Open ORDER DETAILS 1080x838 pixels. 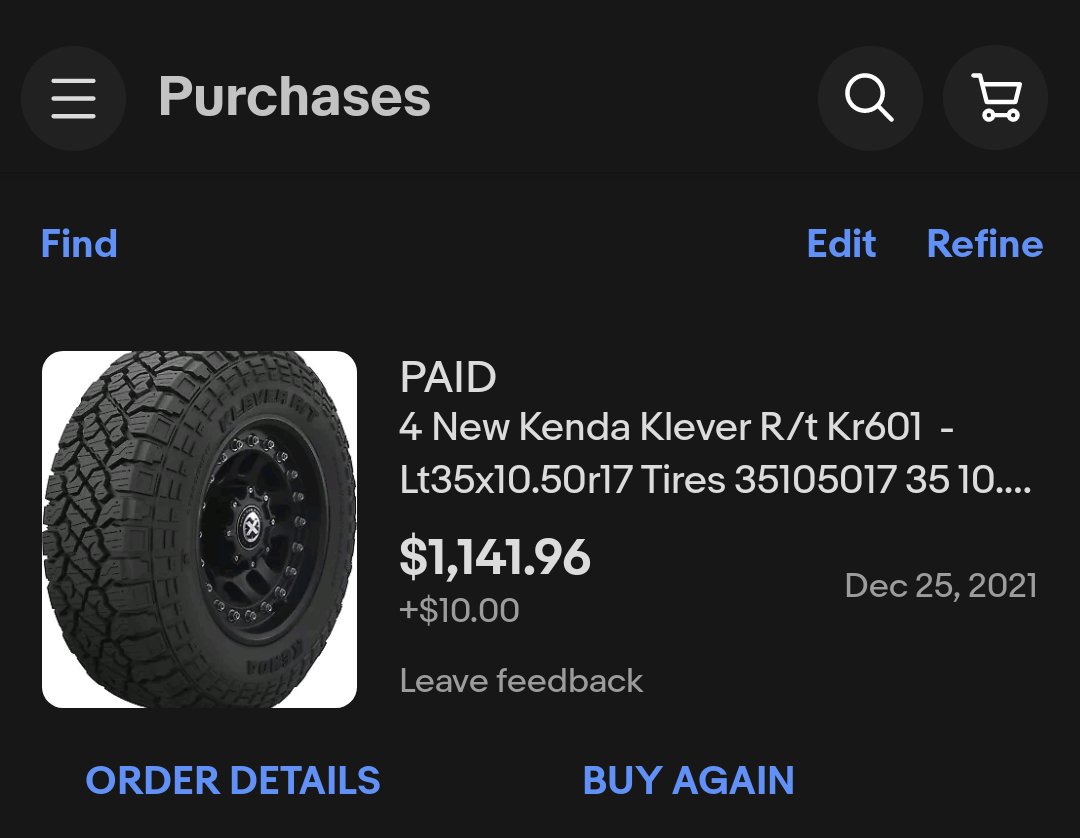pos(233,780)
